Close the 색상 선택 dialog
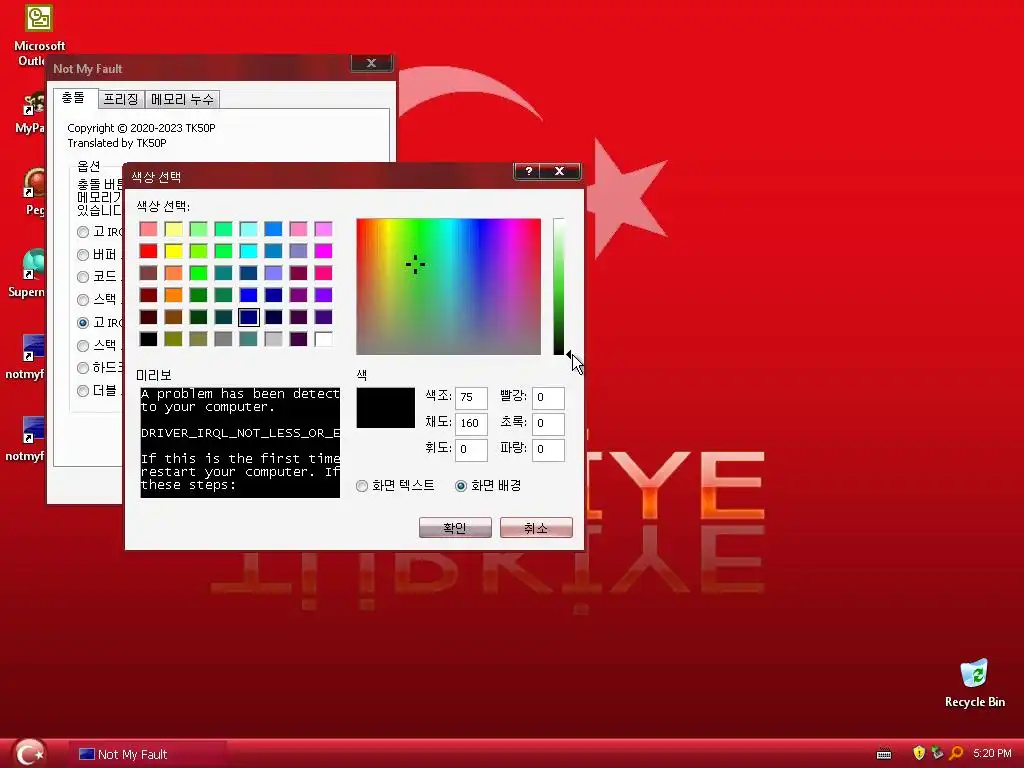The image size is (1024, 768). pyautogui.click(x=560, y=171)
